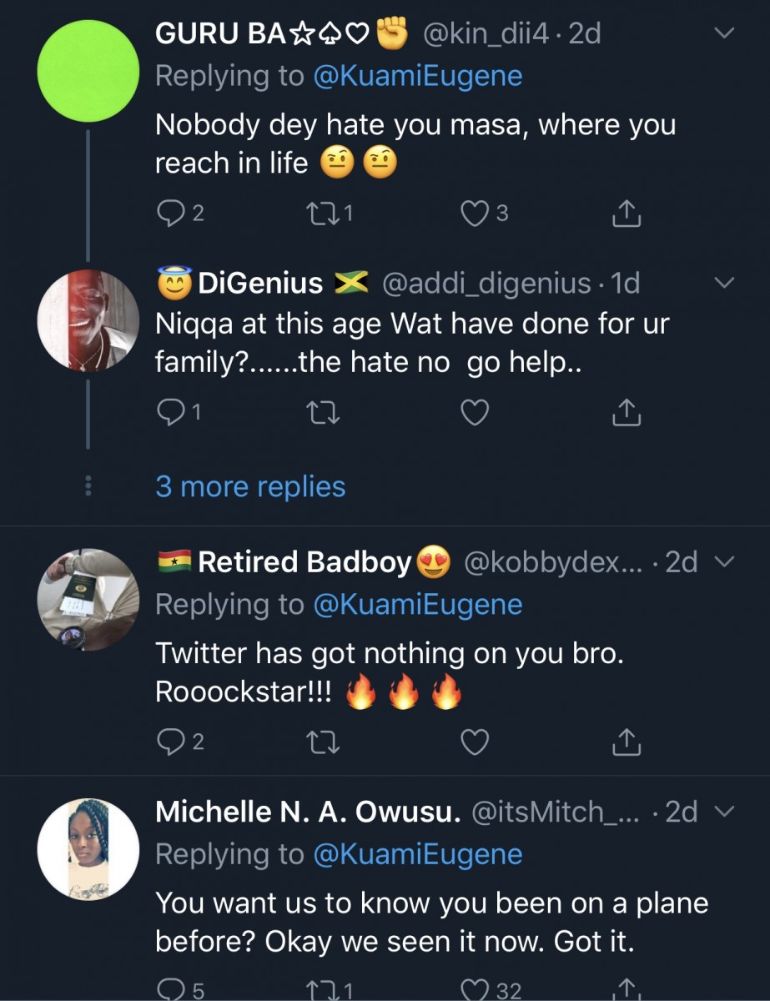
Task: Like Retired Badboy's Roockstar tweet
Action: click(476, 741)
